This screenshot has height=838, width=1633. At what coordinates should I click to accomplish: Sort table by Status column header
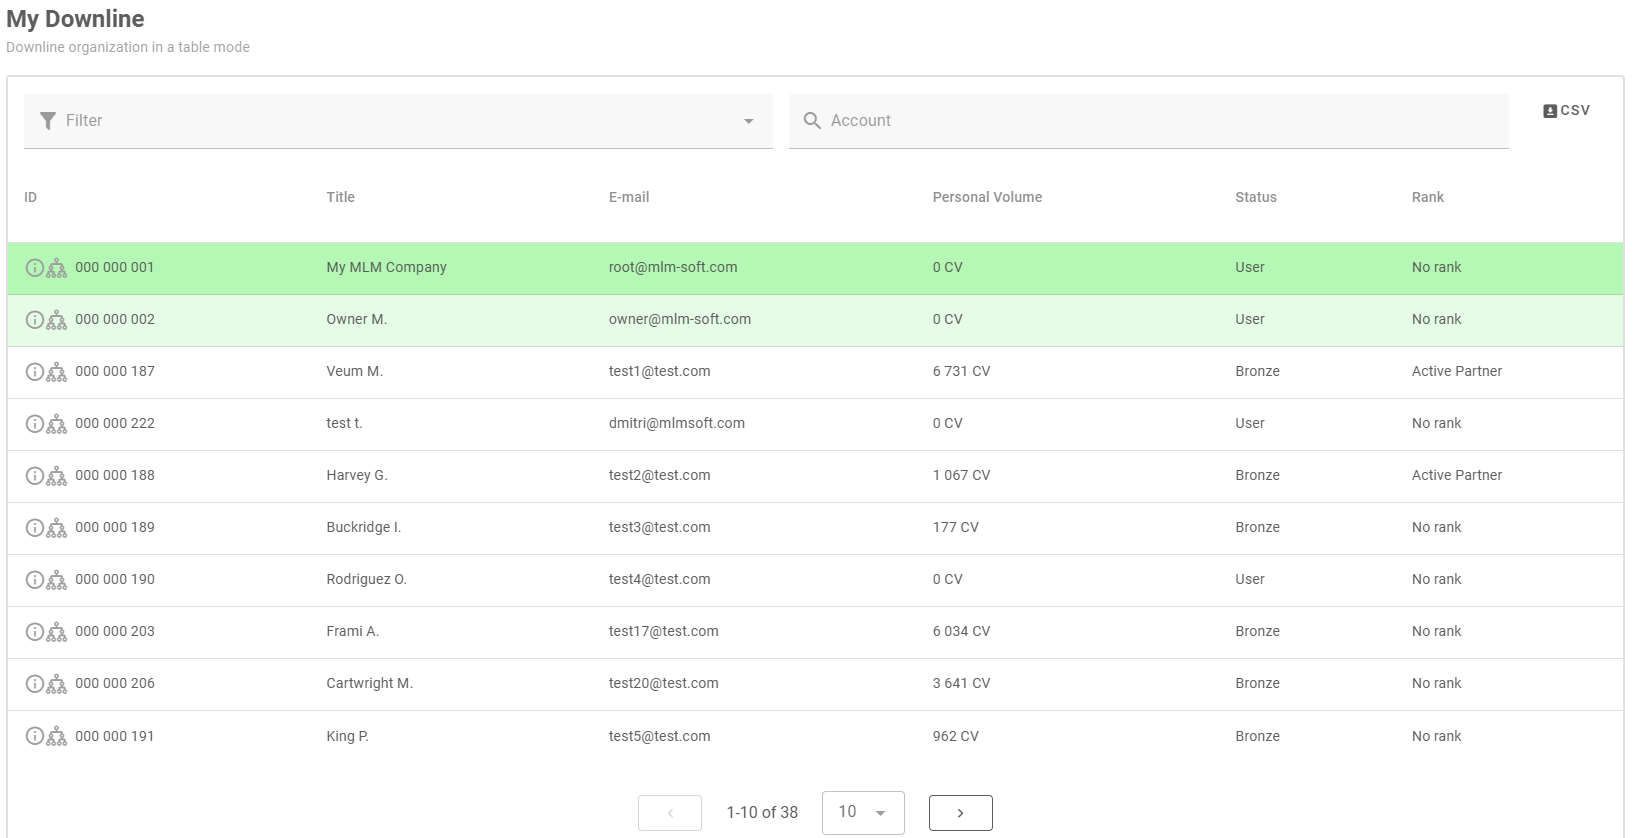click(1255, 197)
